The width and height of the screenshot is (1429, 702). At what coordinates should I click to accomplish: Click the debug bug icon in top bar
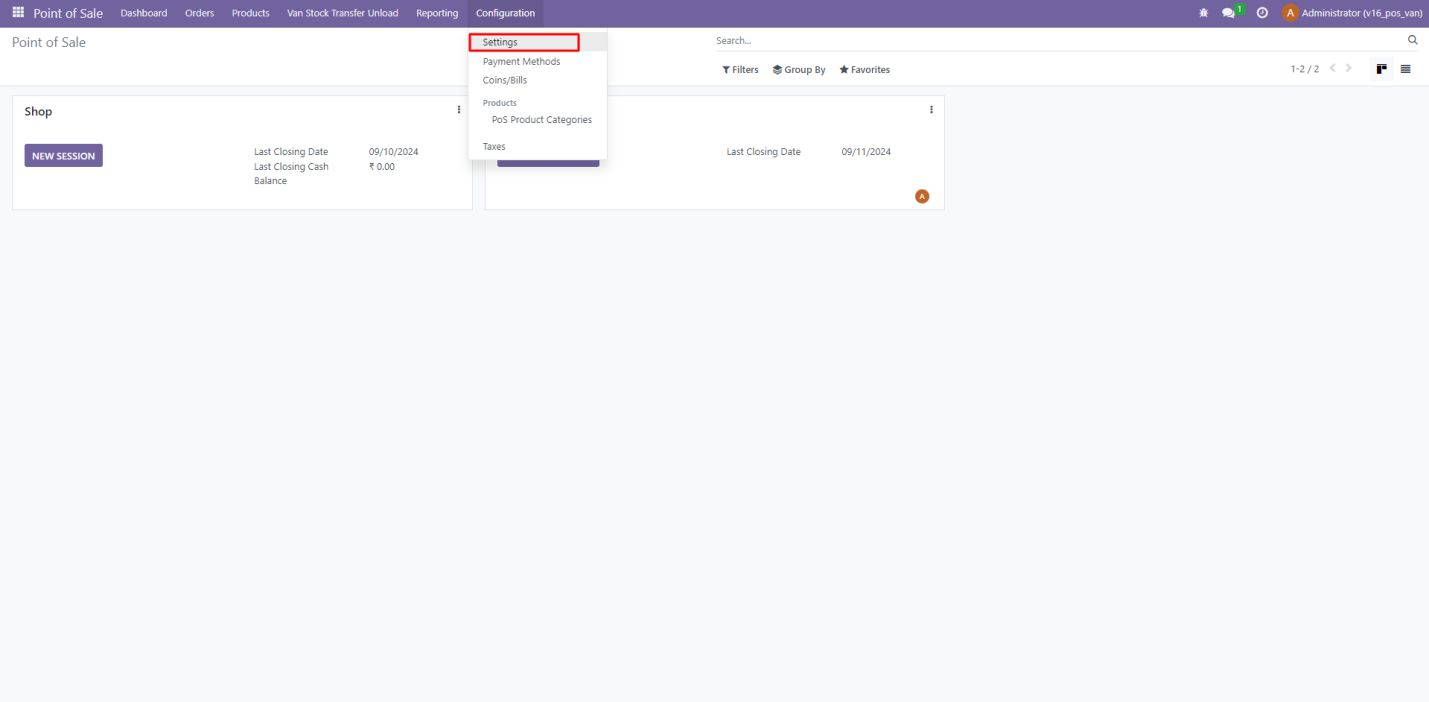tap(1202, 13)
